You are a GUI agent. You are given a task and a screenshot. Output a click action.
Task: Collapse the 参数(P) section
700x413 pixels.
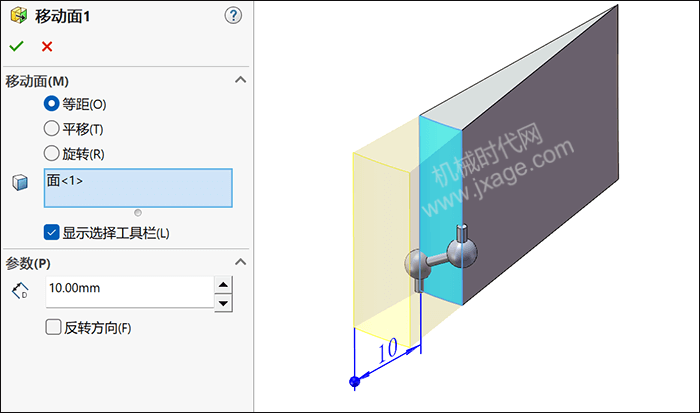tap(241, 262)
